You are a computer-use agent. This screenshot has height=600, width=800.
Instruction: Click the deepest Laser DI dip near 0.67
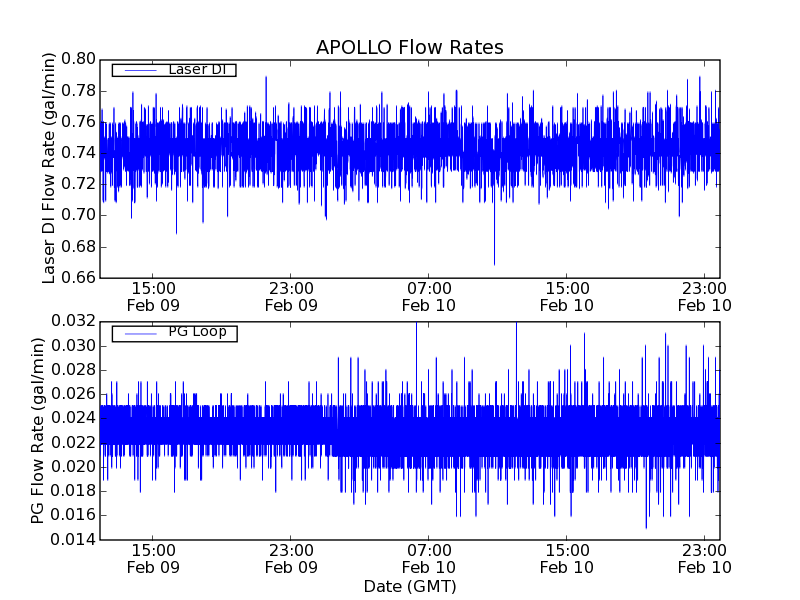click(x=494, y=263)
